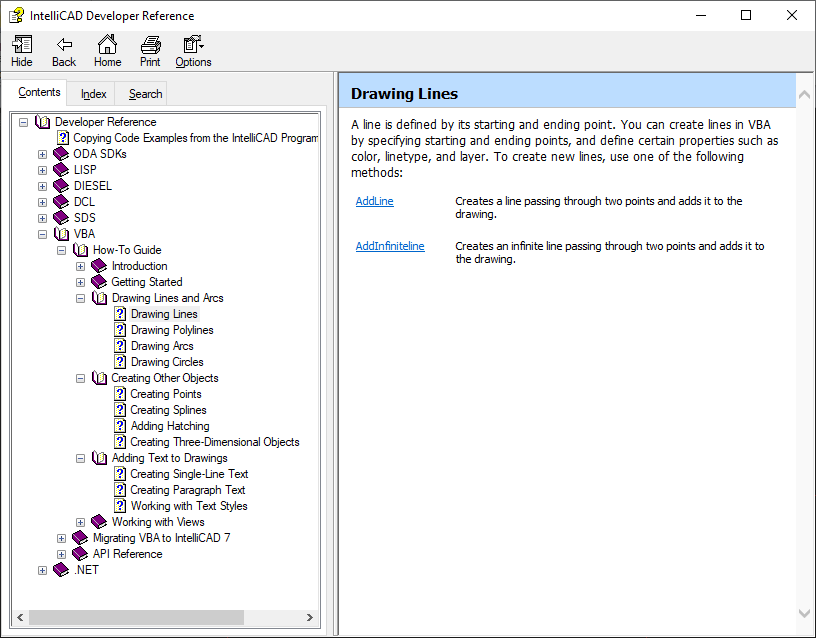
Task: Click the Drawing Polylines topic page icon
Action: [x=120, y=330]
